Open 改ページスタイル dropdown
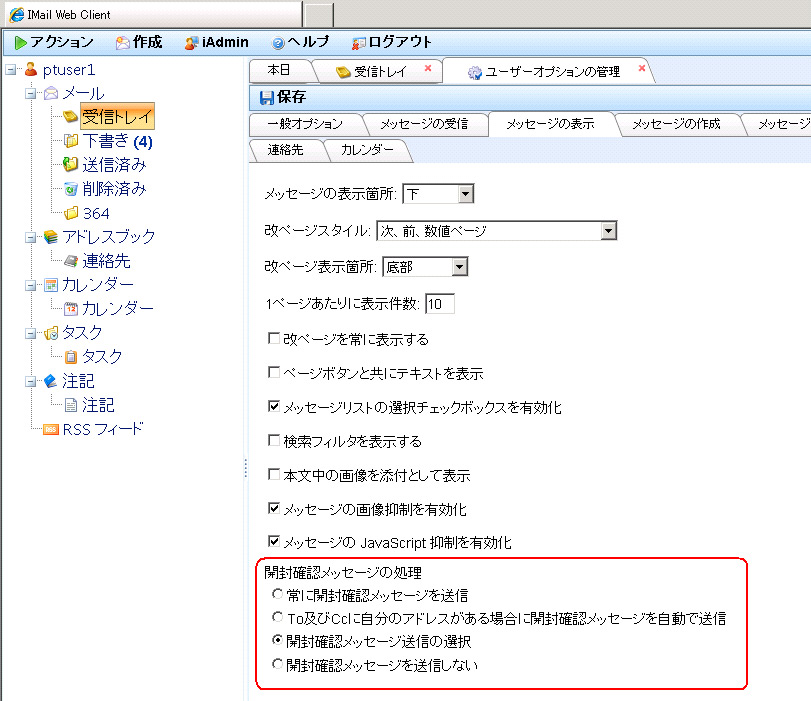 pos(497,231)
